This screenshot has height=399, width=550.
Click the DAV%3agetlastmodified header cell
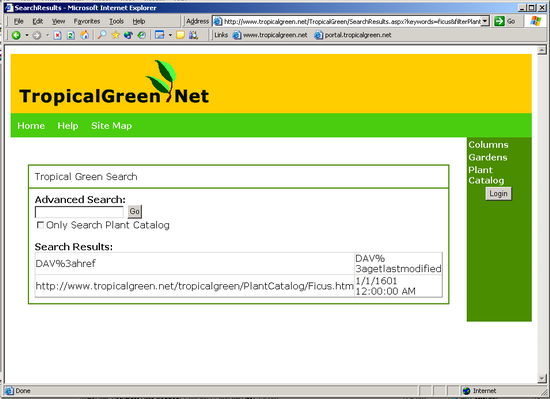tap(398, 263)
